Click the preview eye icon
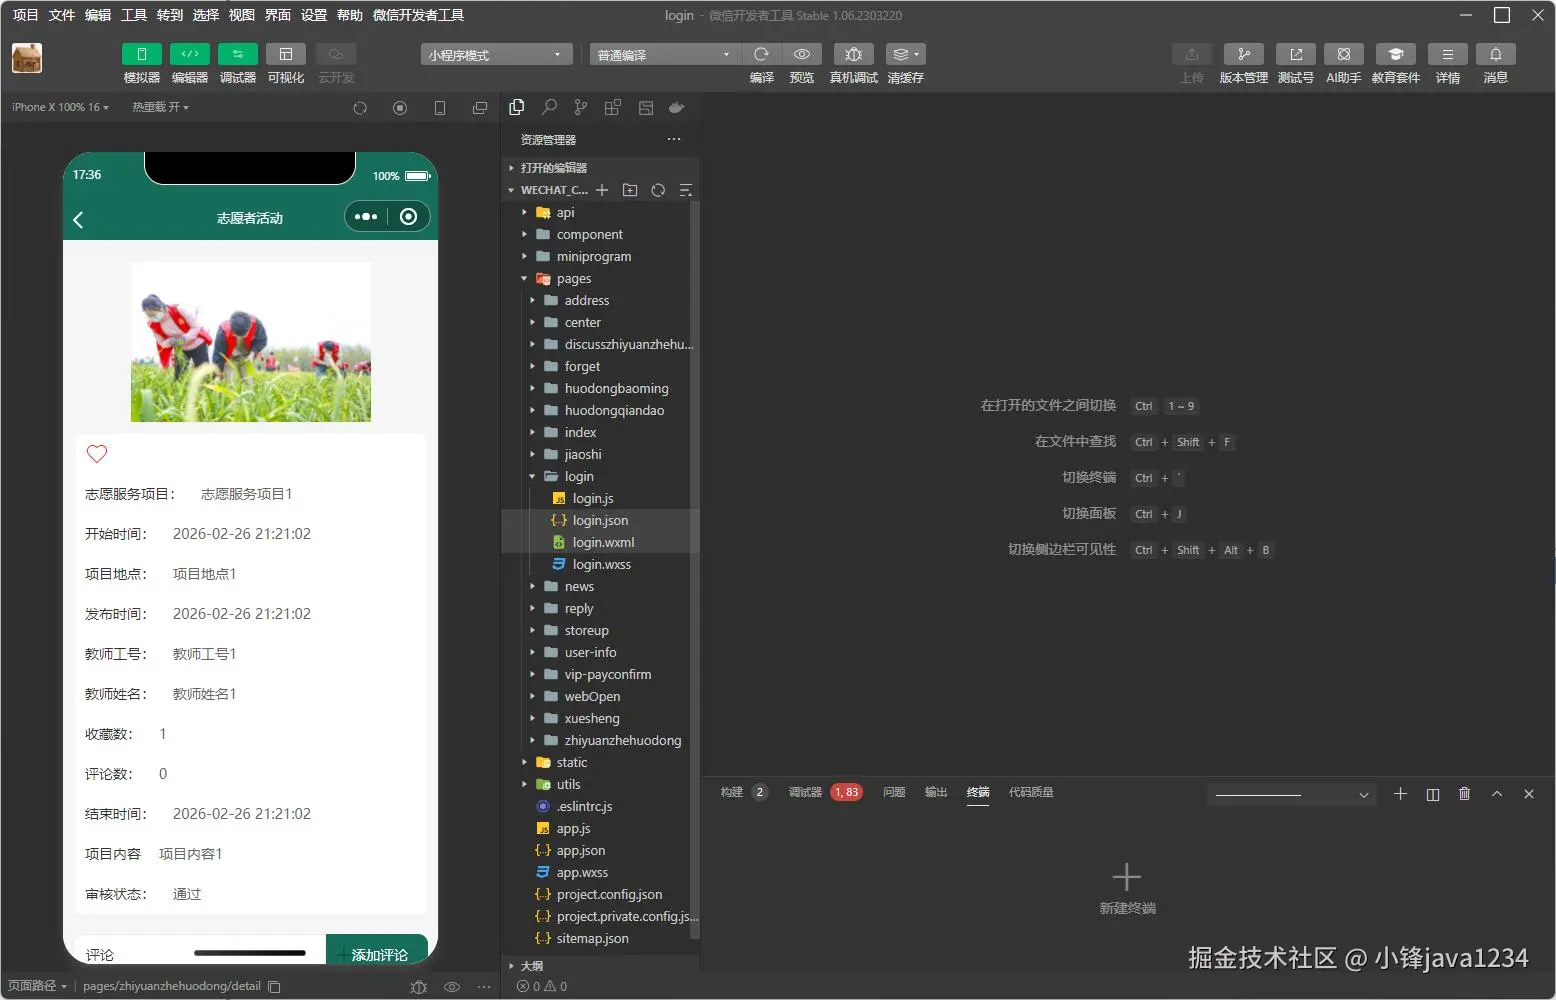 (x=802, y=54)
